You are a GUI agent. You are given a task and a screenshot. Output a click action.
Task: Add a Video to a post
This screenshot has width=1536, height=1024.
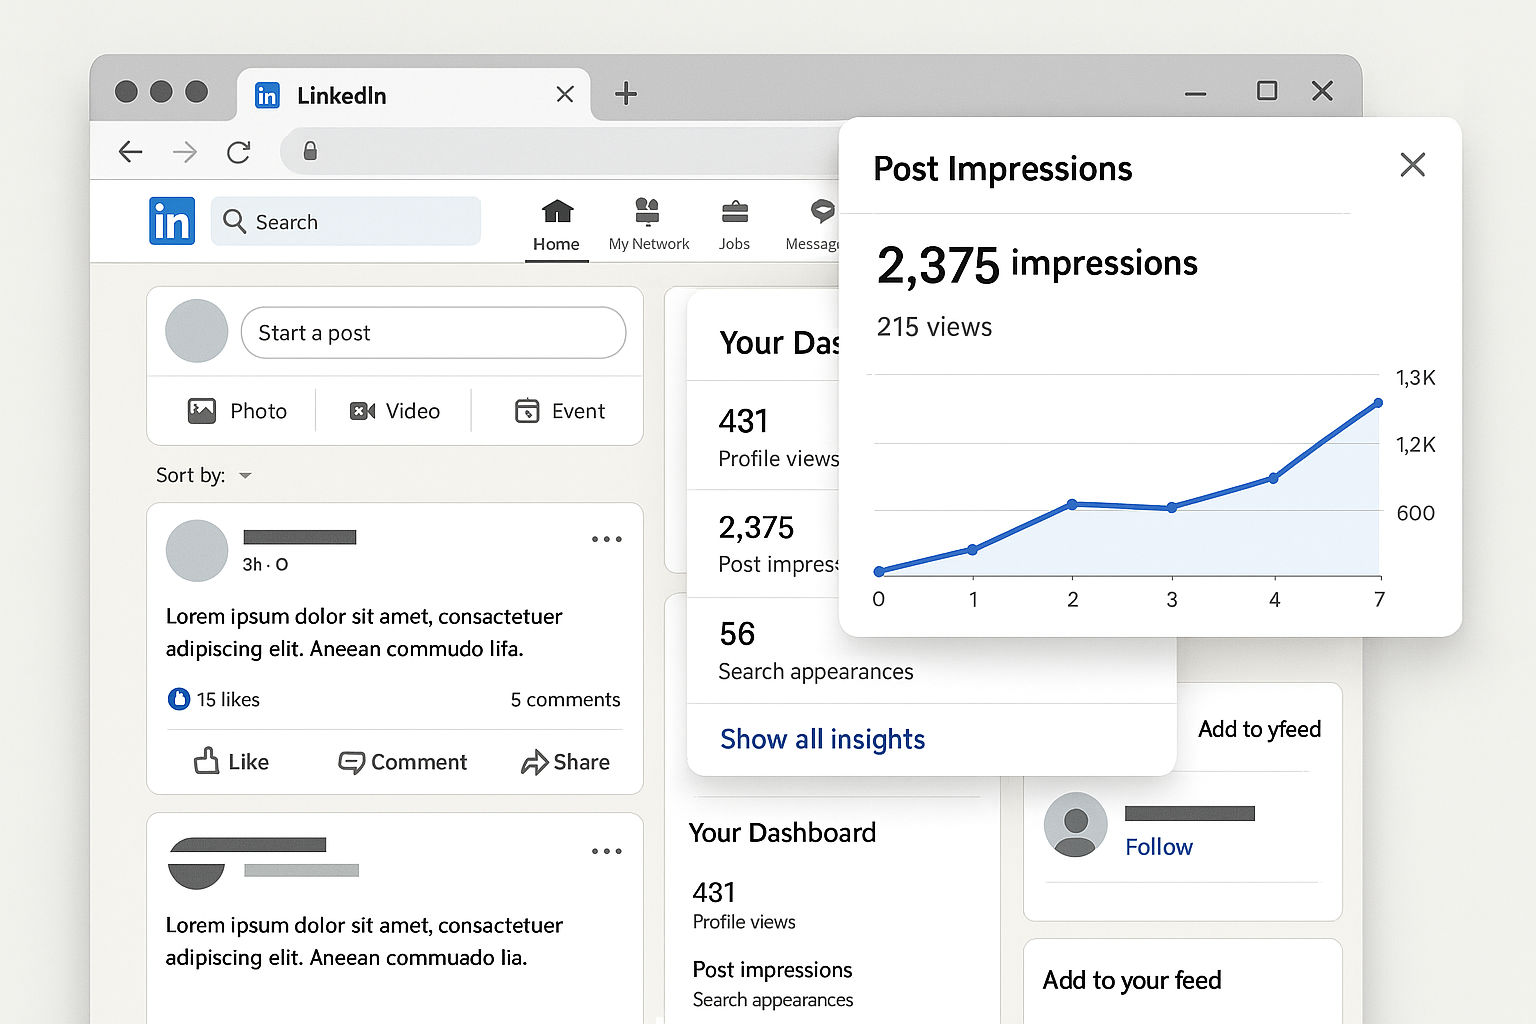click(394, 411)
